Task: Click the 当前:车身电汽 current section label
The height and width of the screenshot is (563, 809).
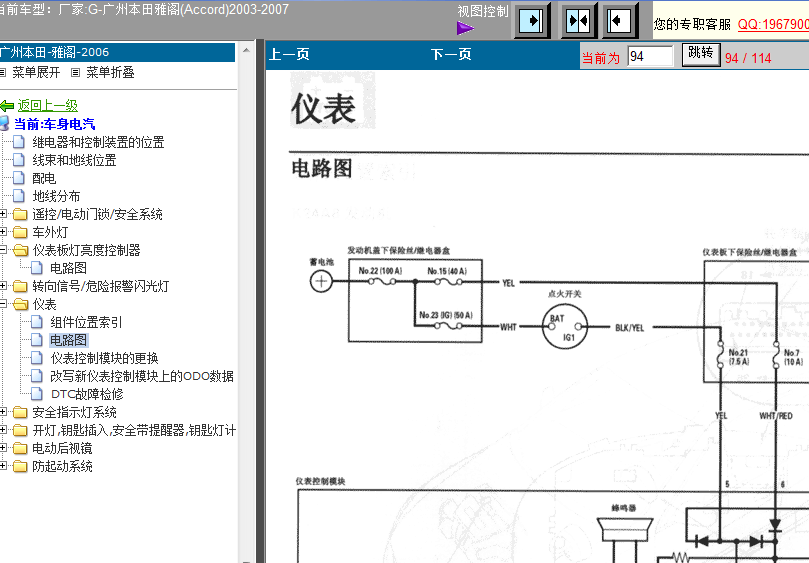Action: click(x=54, y=124)
